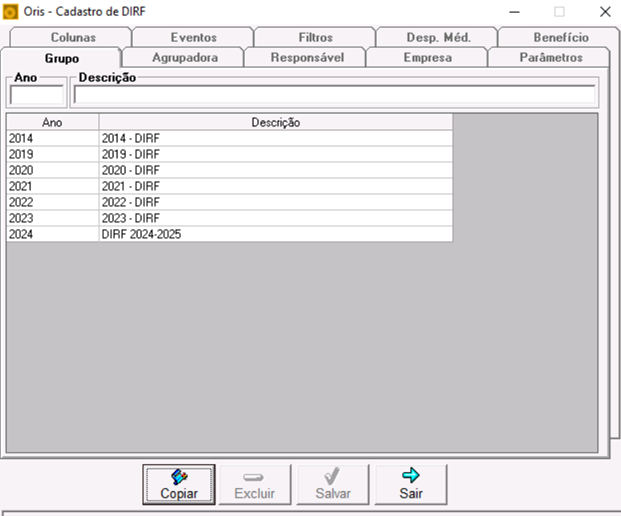Select the '2019 - DIRF' description cell
Screen dimensions: 621x516
point(276,154)
